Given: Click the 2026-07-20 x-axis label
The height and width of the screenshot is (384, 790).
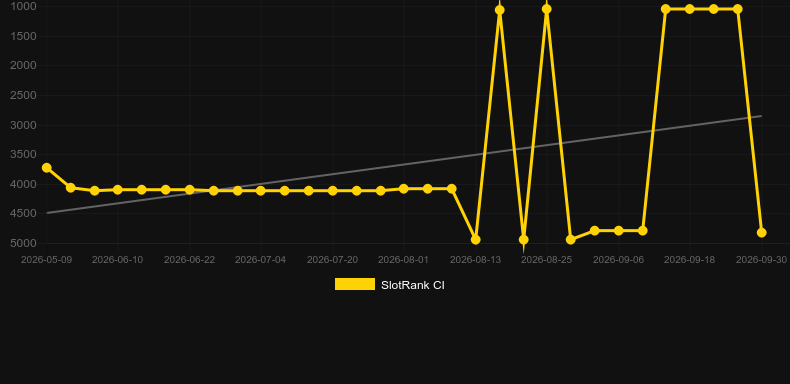Looking at the screenshot, I should coord(333,260).
